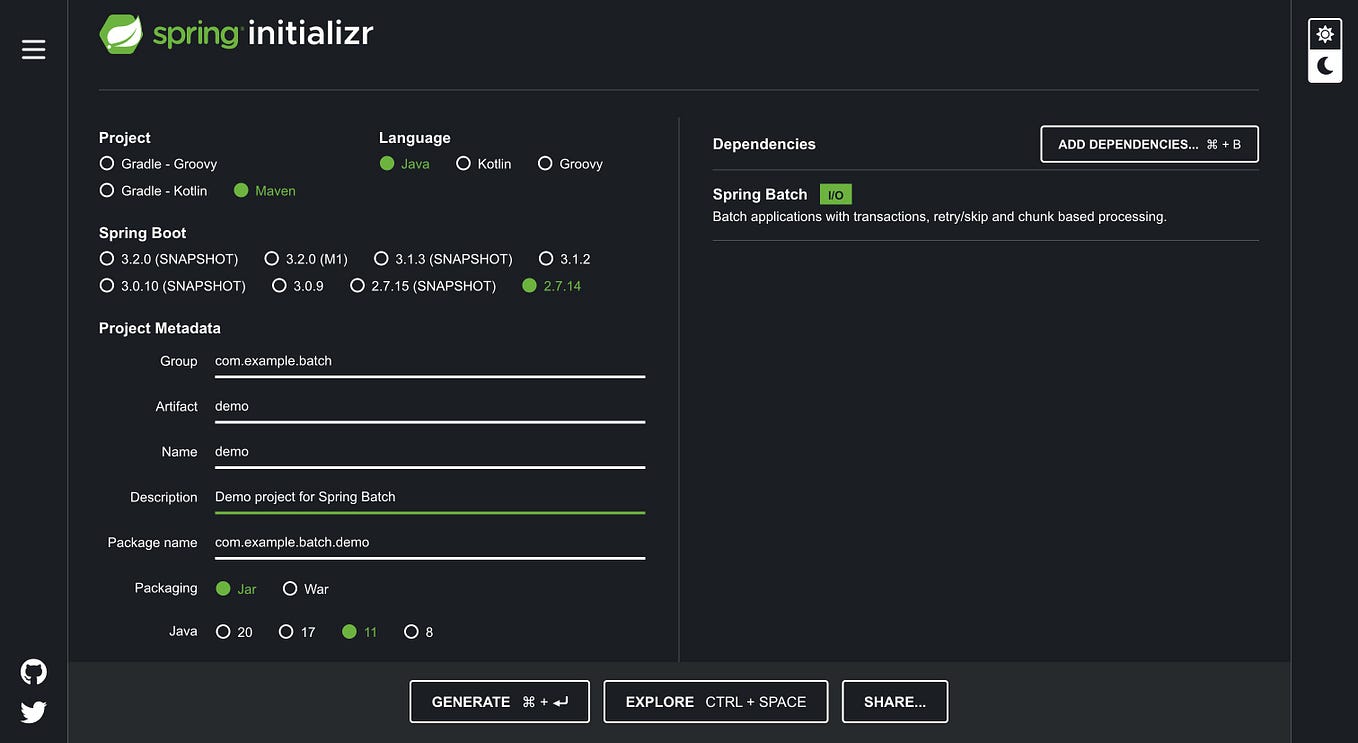1358x743 pixels.
Task: Select Spring Boot version 3.1.2
Action: pyautogui.click(x=546, y=258)
